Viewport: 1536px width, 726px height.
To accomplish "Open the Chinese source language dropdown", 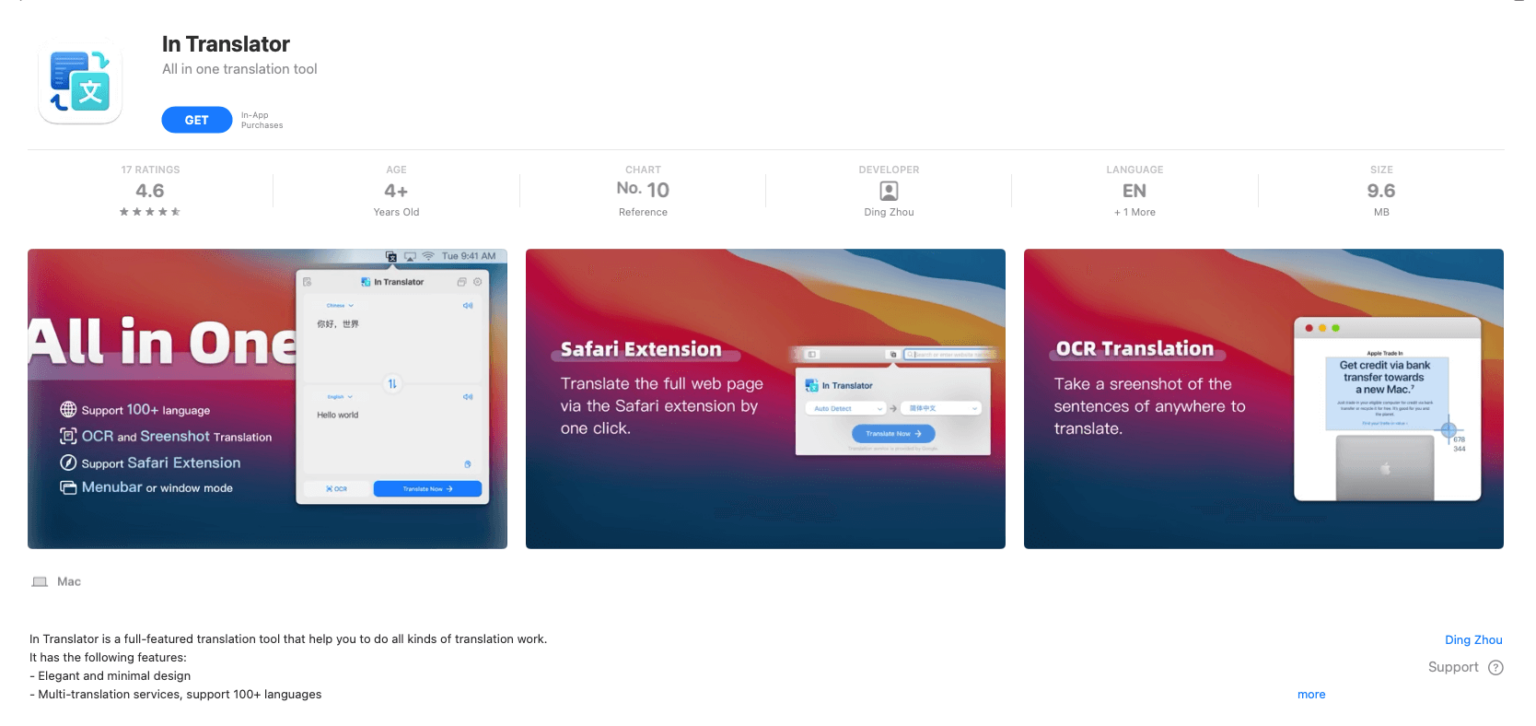I will [339, 306].
